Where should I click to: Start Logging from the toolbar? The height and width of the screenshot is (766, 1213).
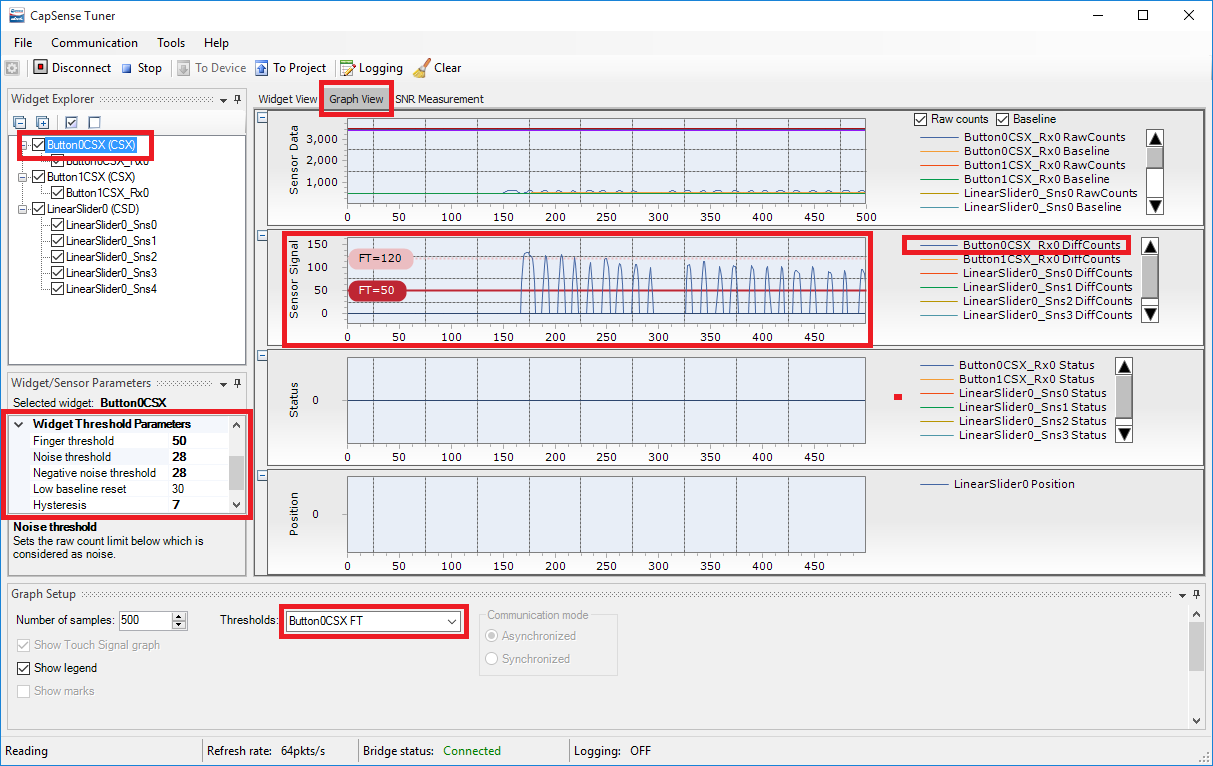coord(348,68)
